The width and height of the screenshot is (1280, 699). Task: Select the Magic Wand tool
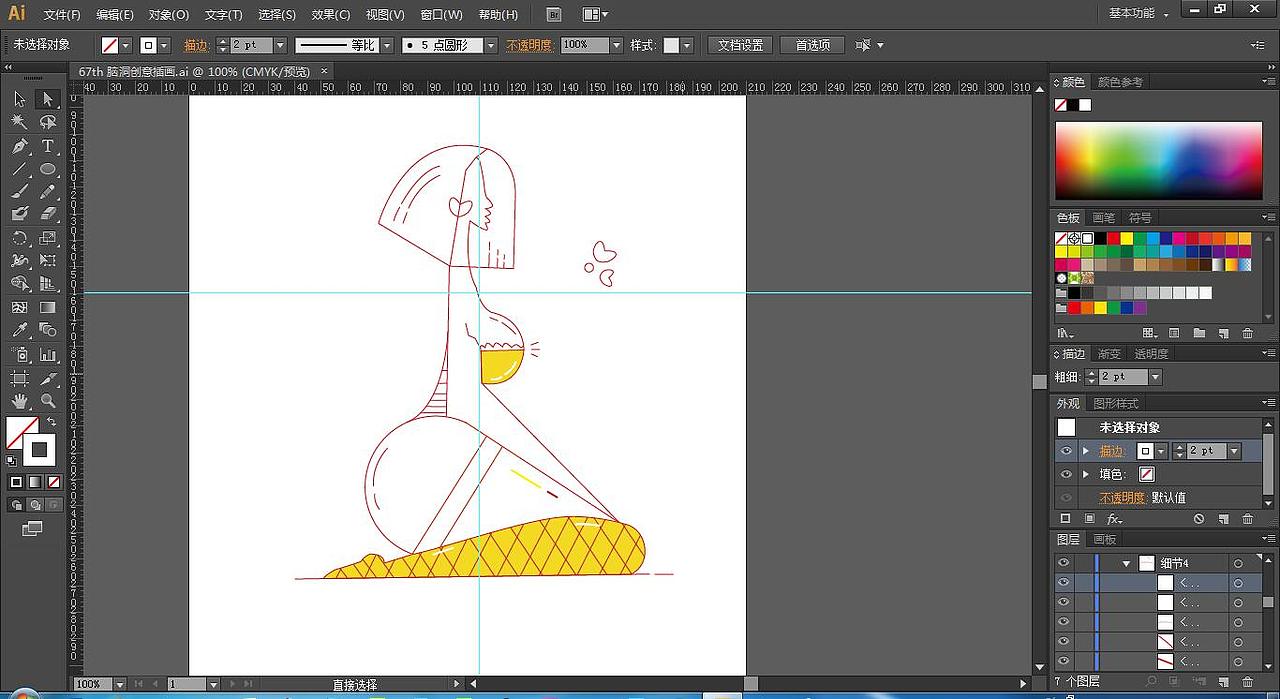pos(19,122)
